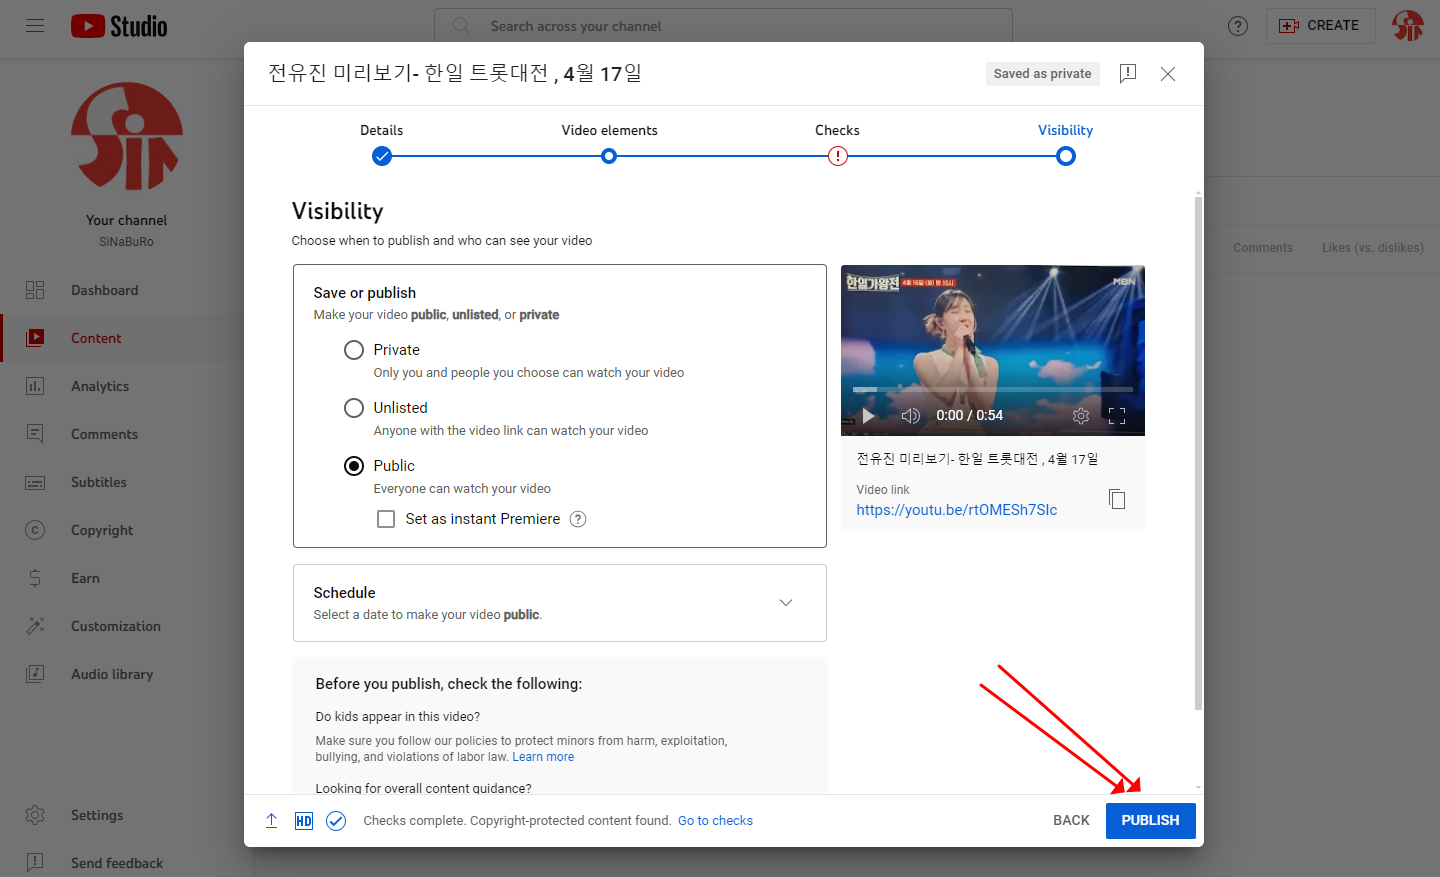This screenshot has height=877, width=1440.
Task: Click the HD processing status icon
Action: tap(304, 821)
